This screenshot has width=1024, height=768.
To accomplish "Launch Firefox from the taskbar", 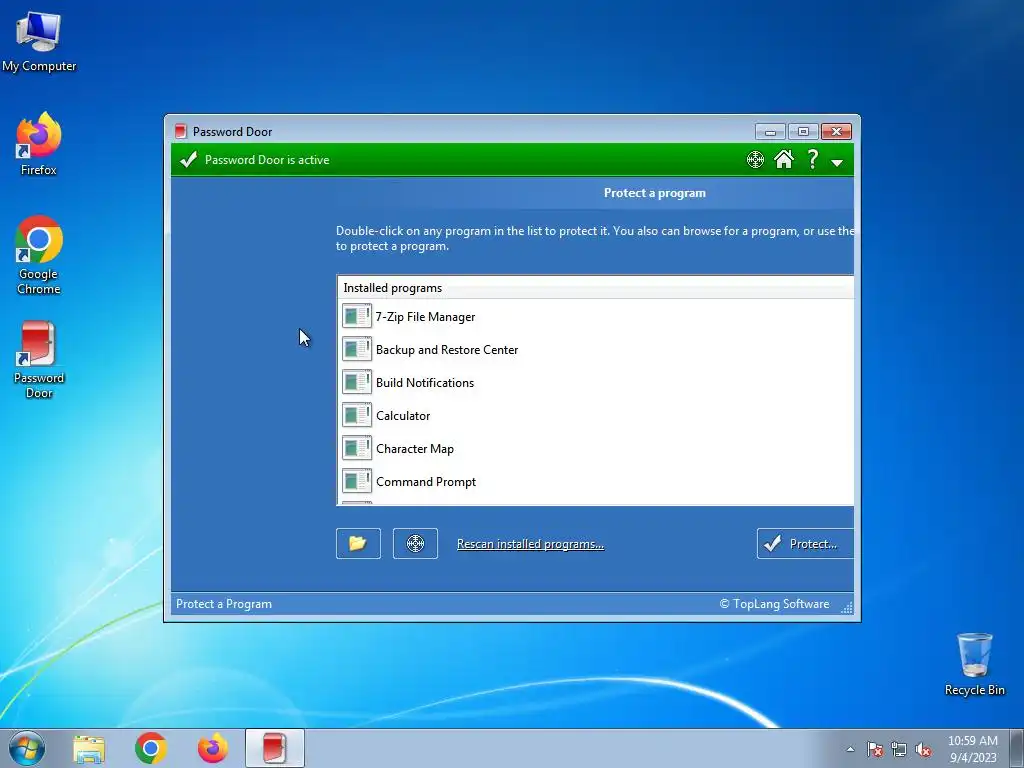I will 213,748.
